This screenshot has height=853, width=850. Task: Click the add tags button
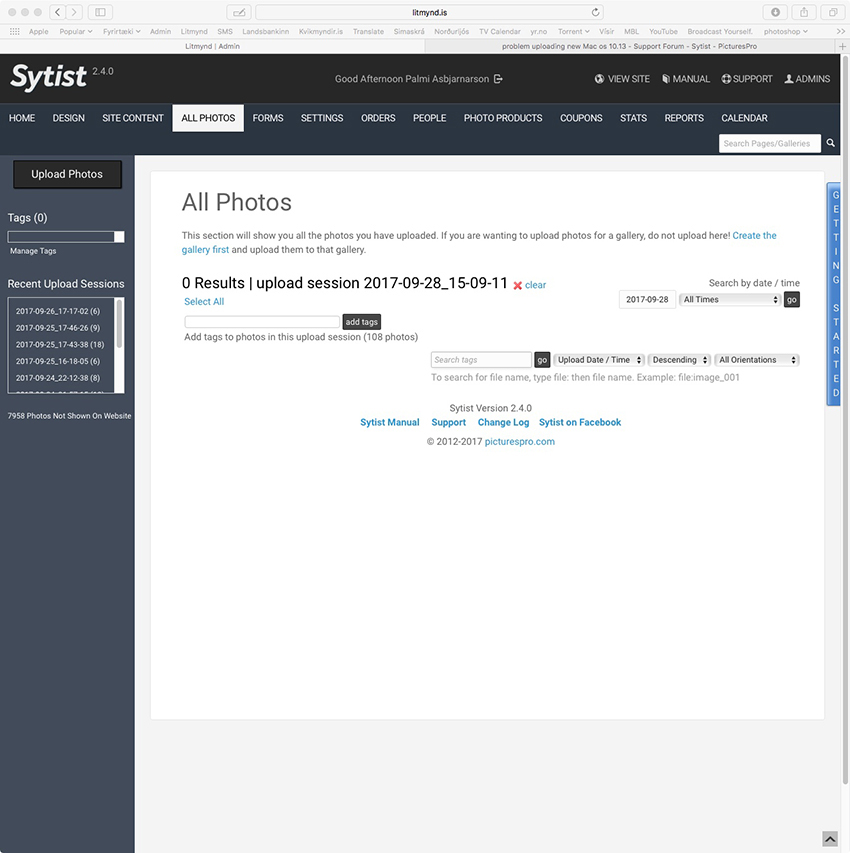(x=361, y=322)
